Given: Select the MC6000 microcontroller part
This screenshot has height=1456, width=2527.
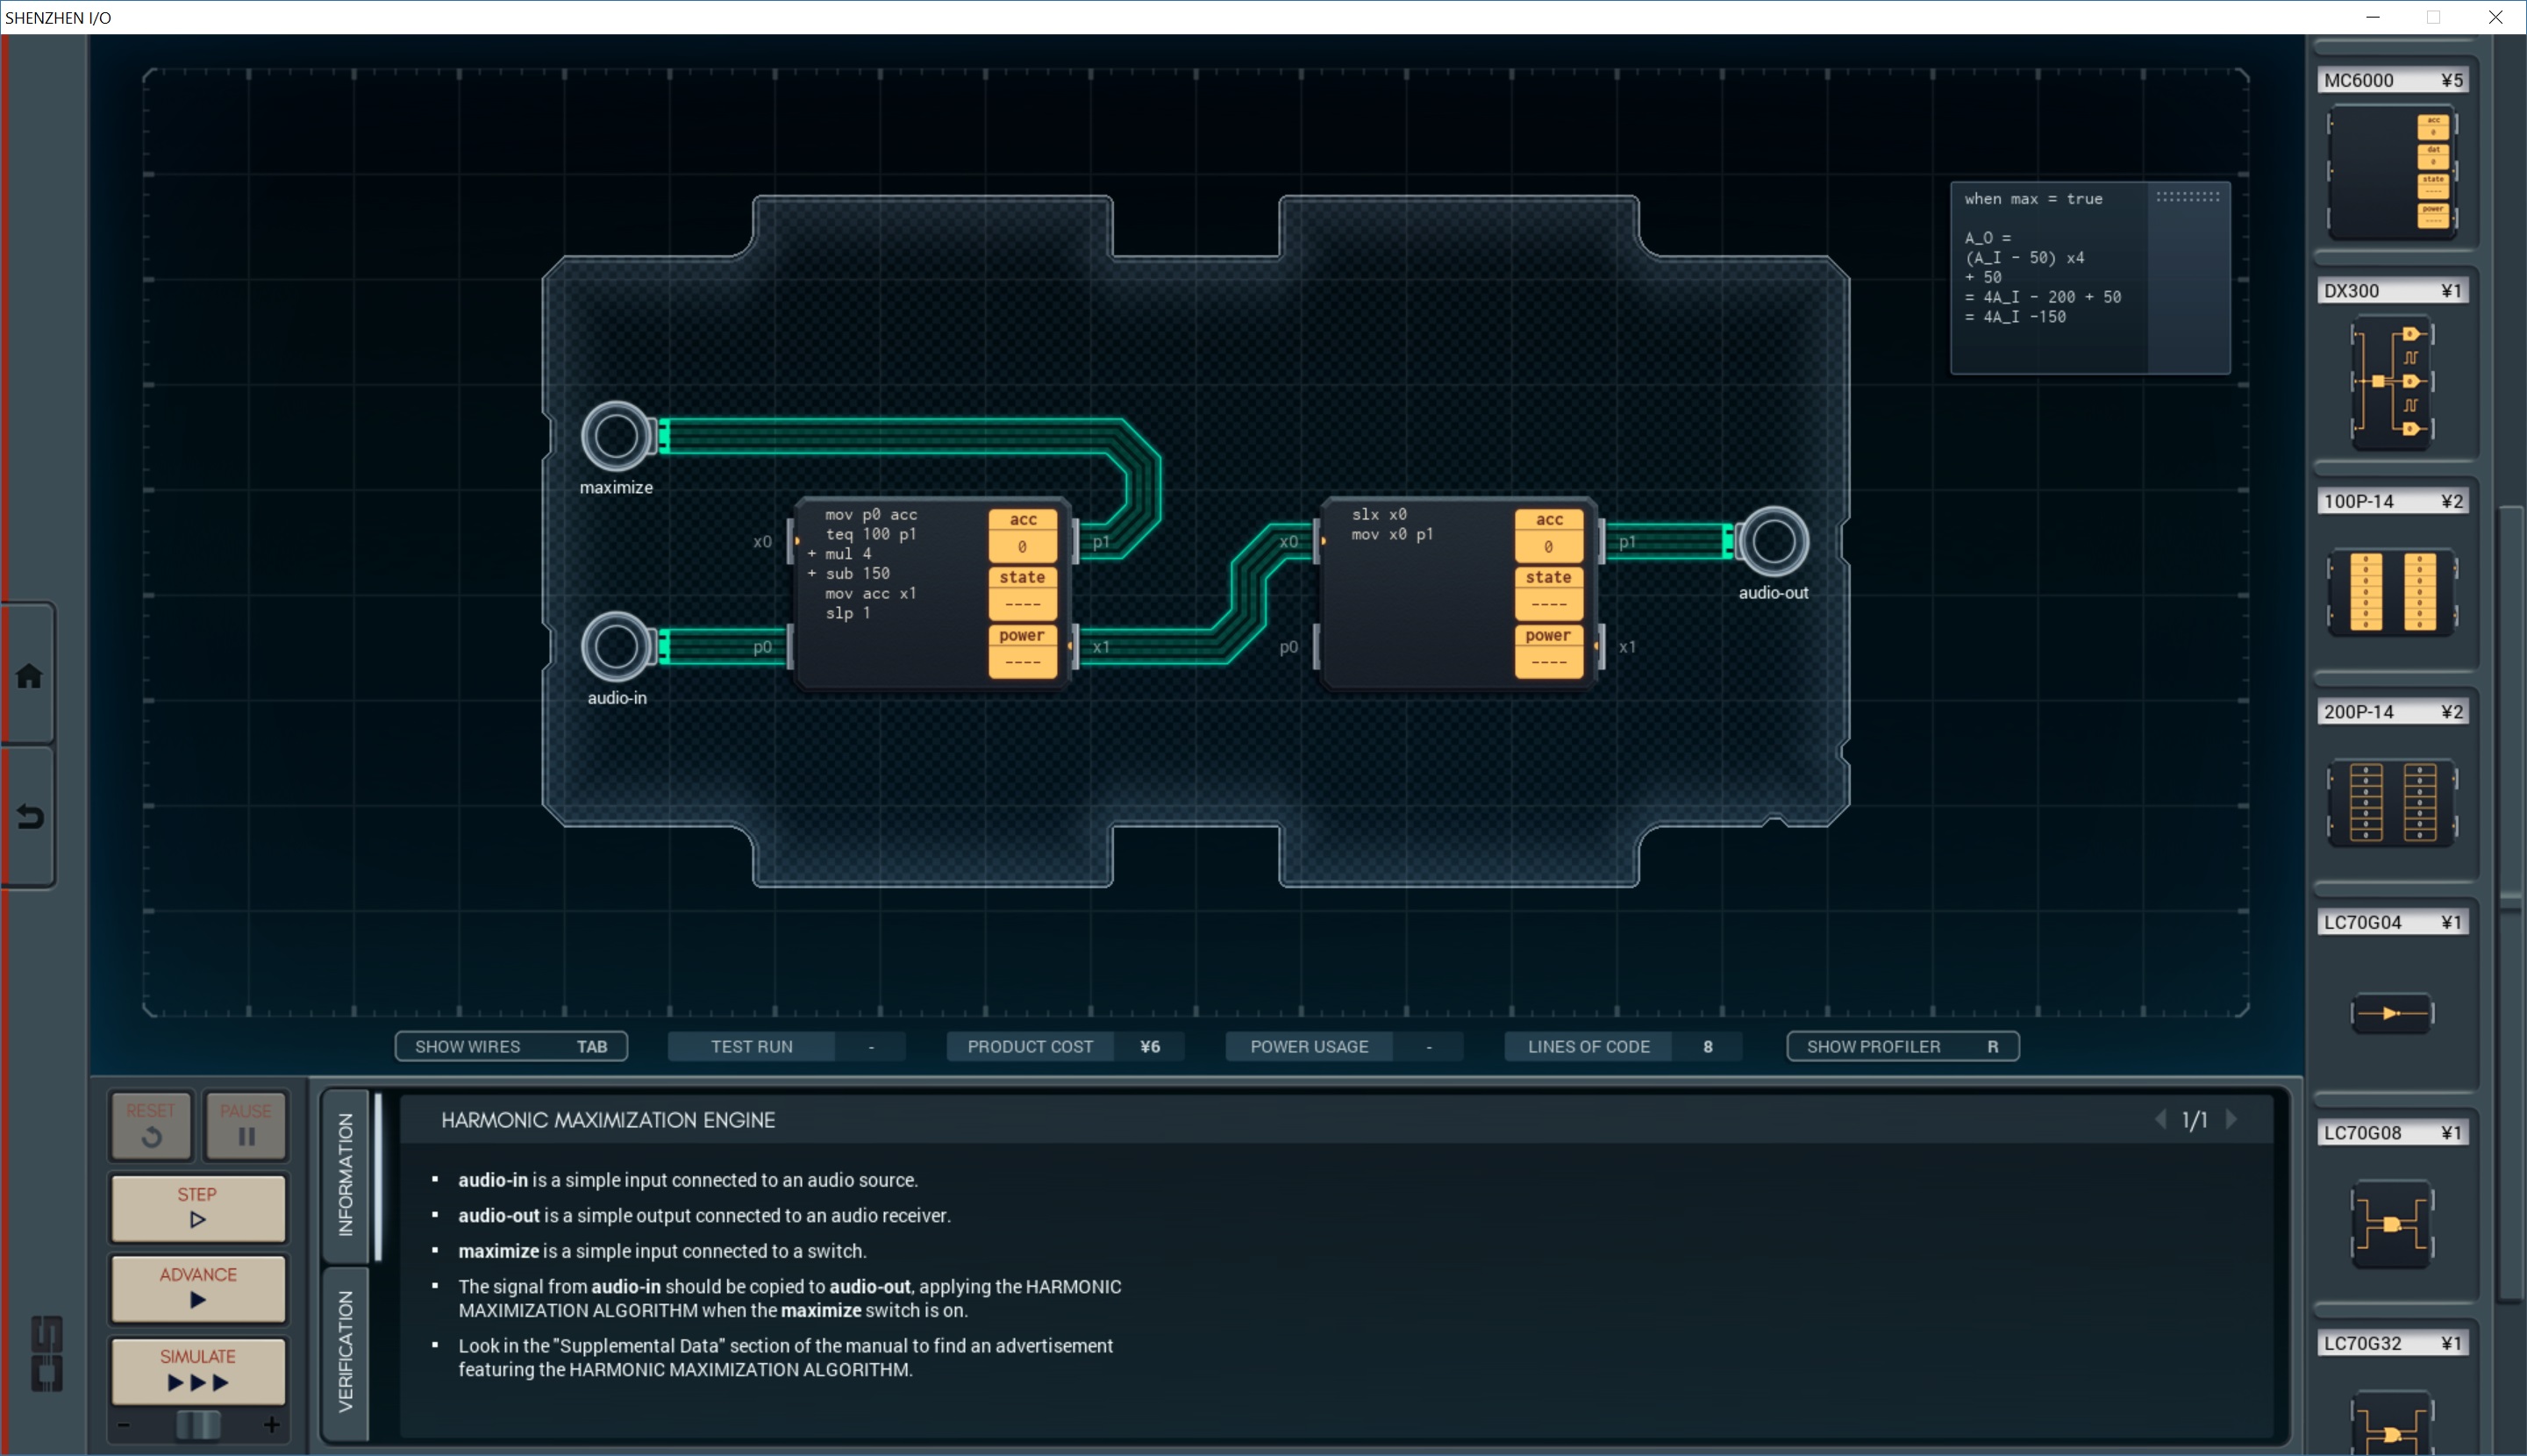Looking at the screenshot, I should coord(2391,172).
